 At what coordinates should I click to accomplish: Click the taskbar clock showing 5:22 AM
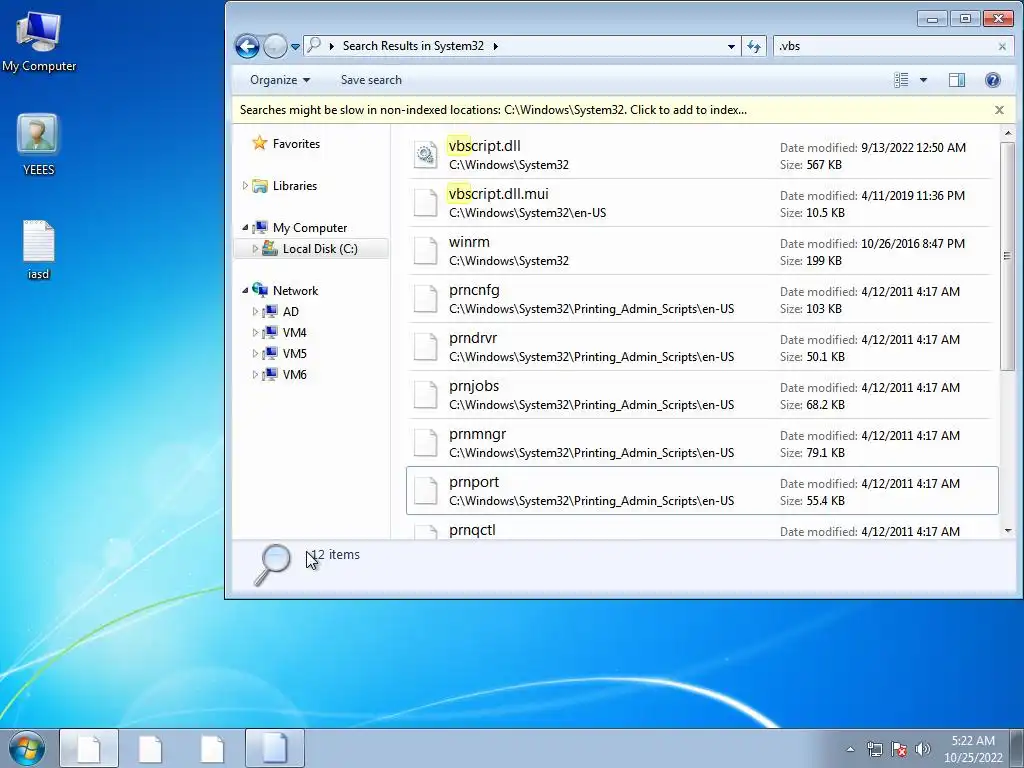click(973, 749)
